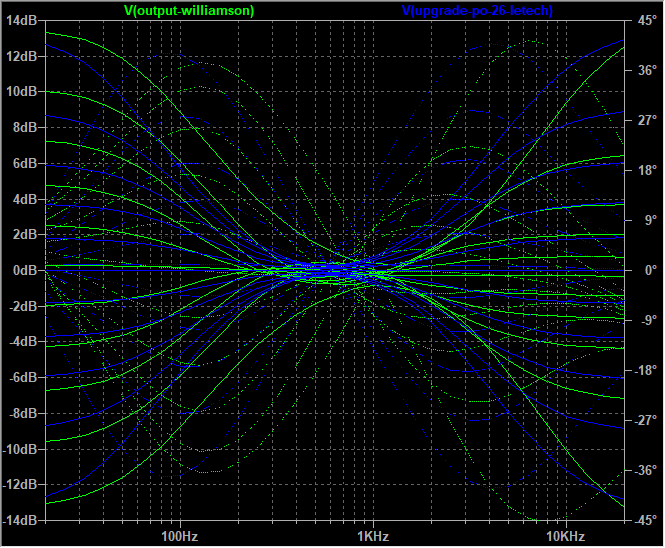Click the 36° phase axis label

coord(647,70)
